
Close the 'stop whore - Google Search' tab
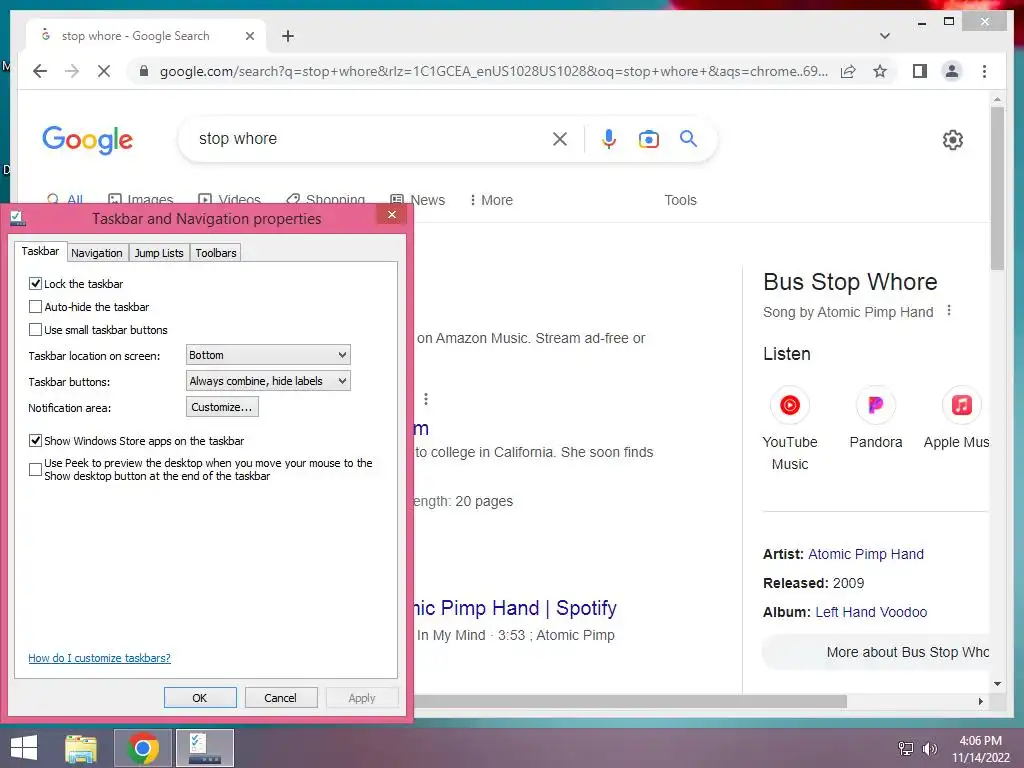[249, 36]
